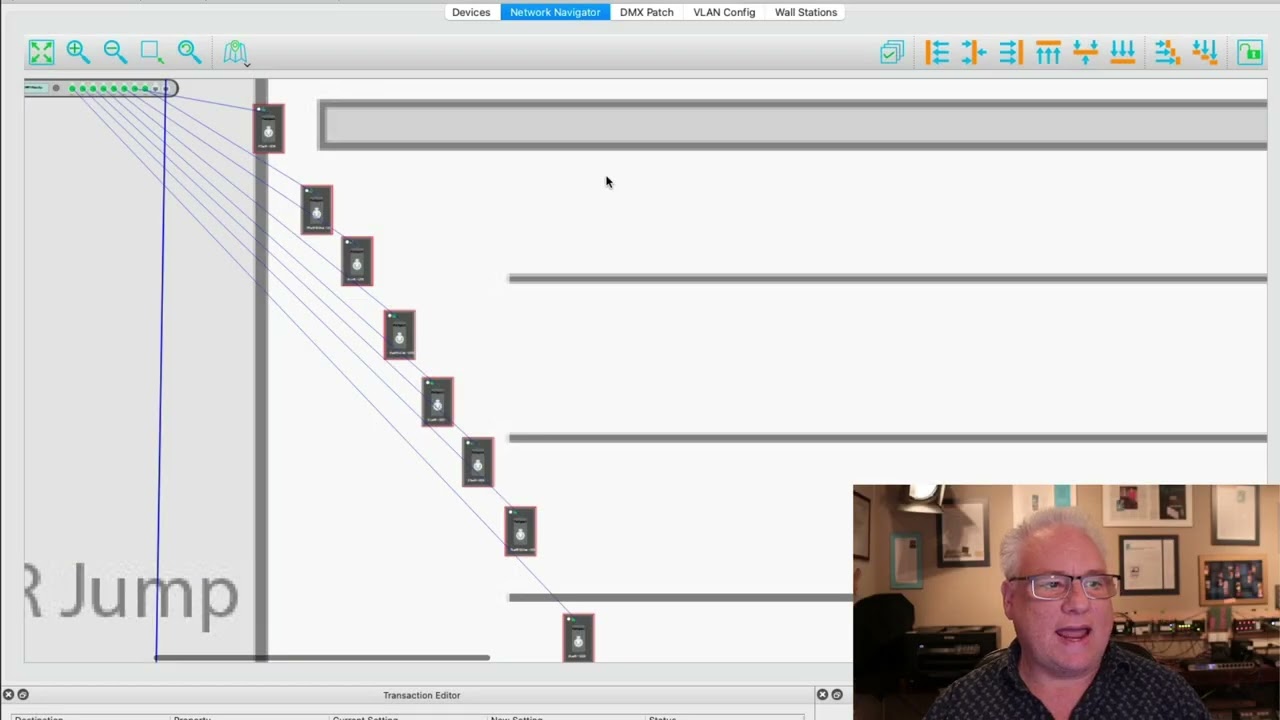Align selected devices to vertical middle
This screenshot has width=1280, height=720.
1085,52
